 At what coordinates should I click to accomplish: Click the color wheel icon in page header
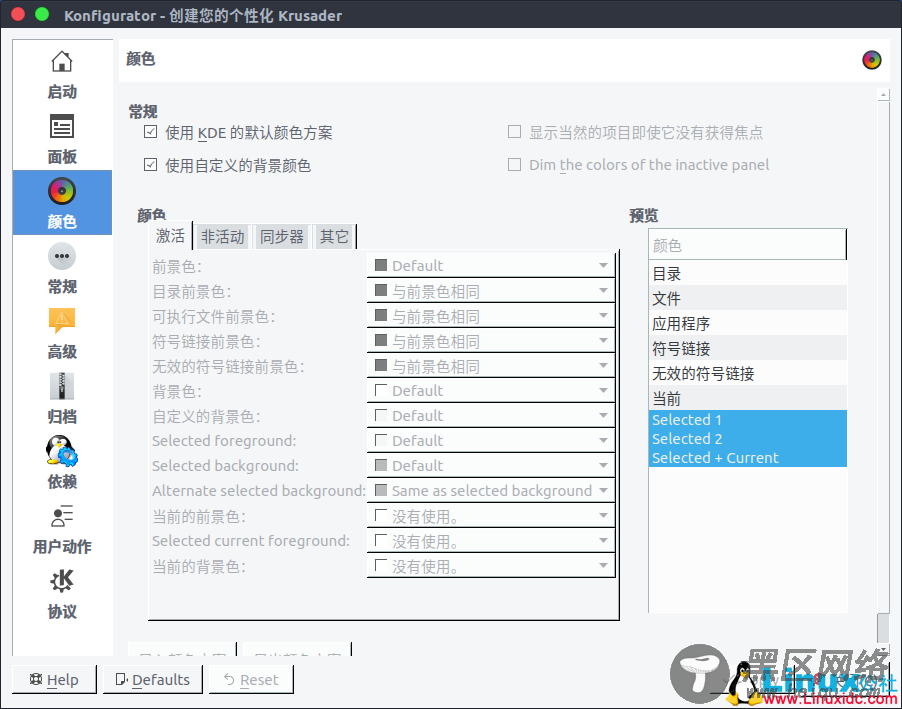coord(872,60)
